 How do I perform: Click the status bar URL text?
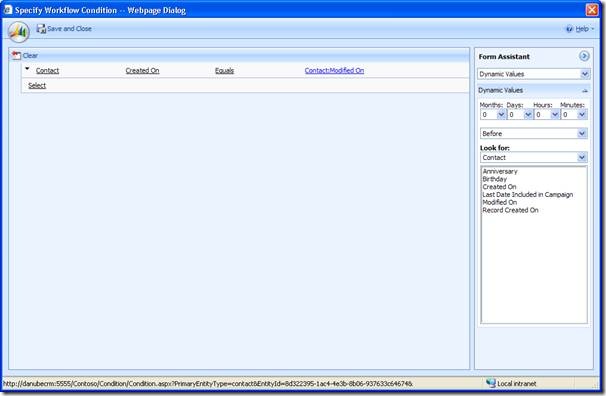point(208,384)
